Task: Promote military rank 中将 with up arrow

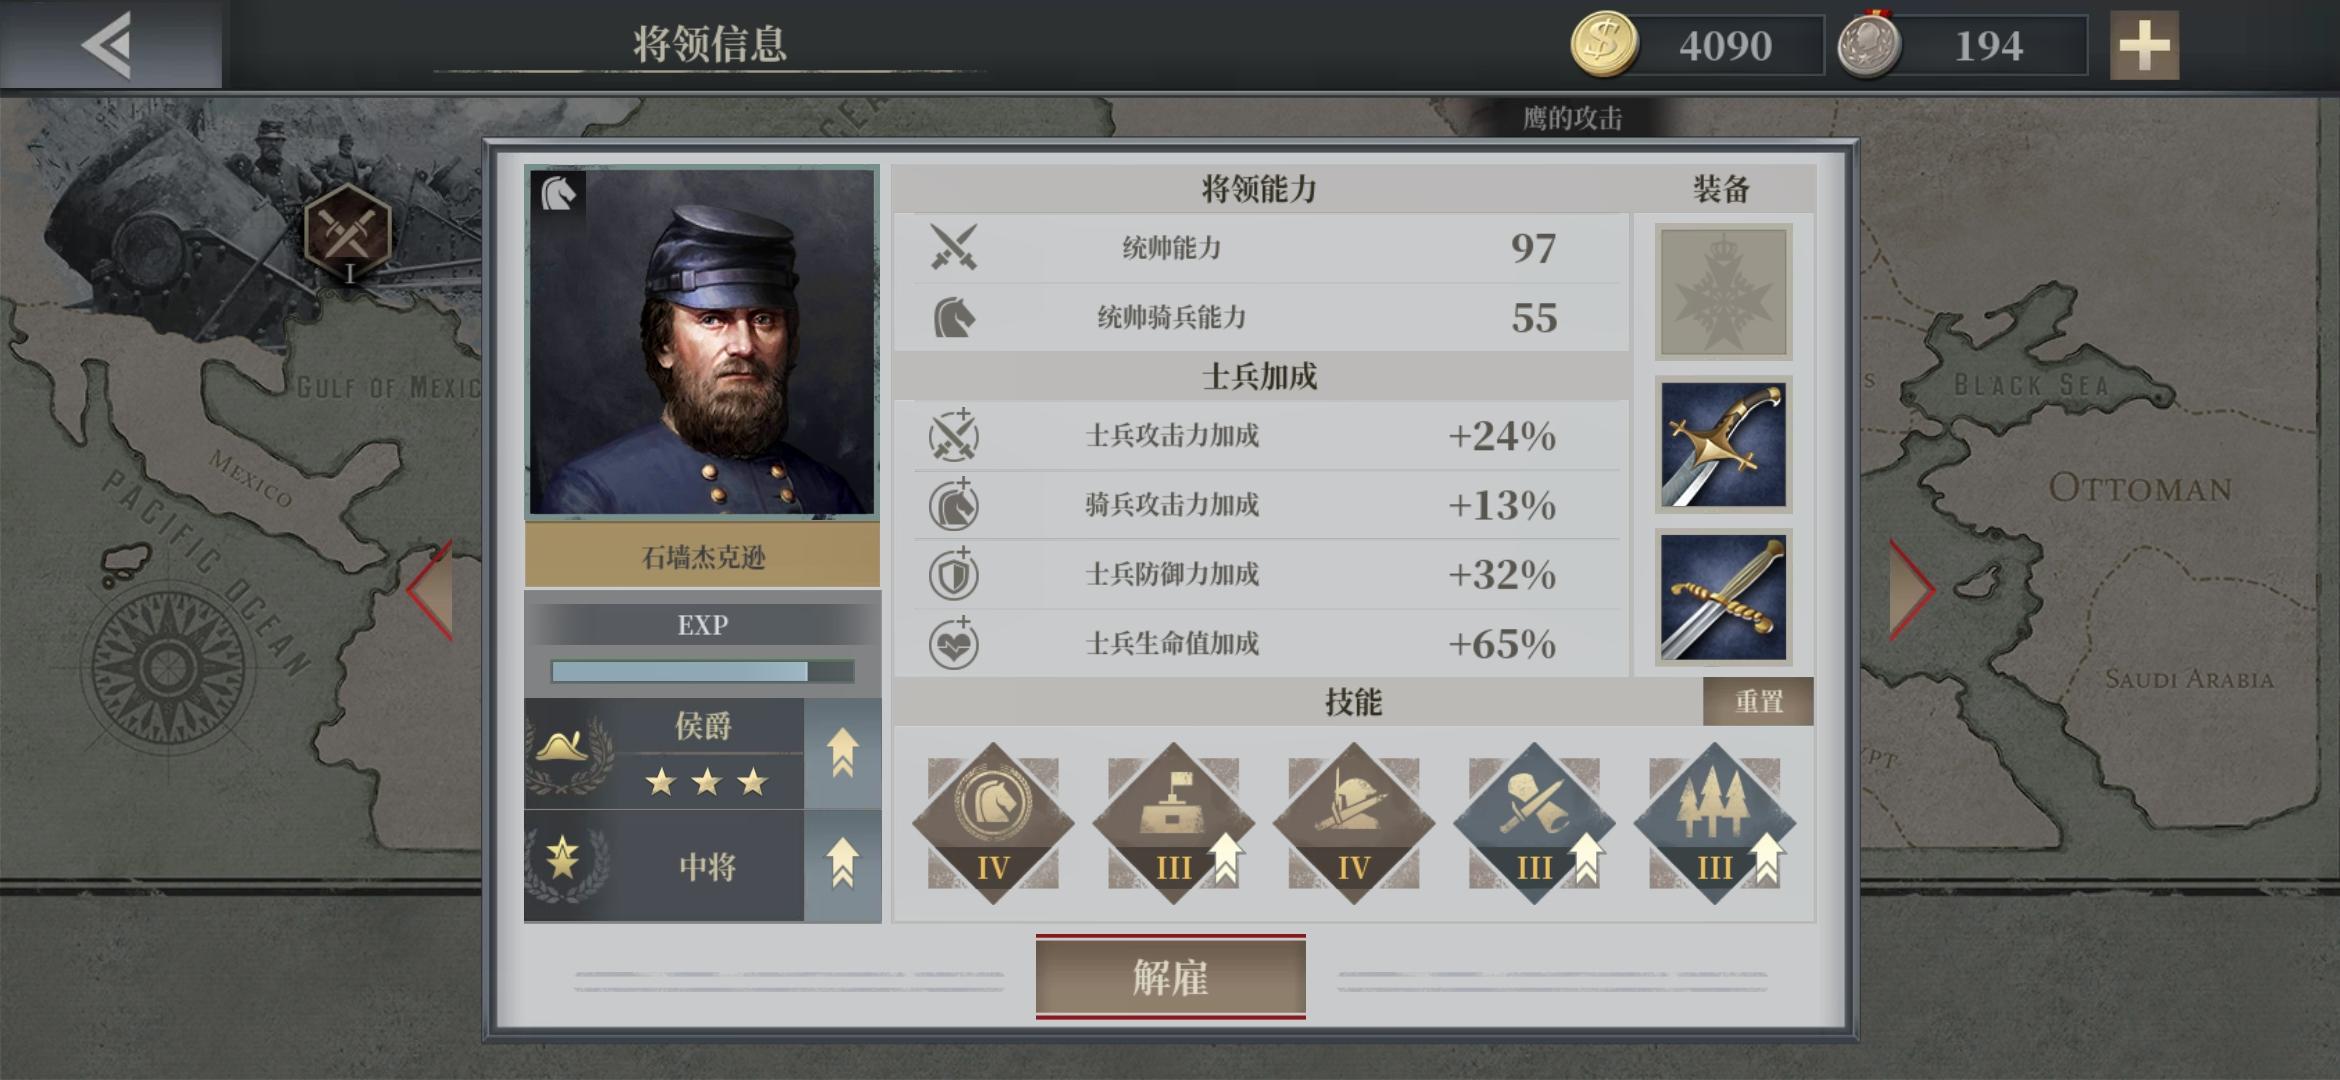Action: (x=843, y=864)
